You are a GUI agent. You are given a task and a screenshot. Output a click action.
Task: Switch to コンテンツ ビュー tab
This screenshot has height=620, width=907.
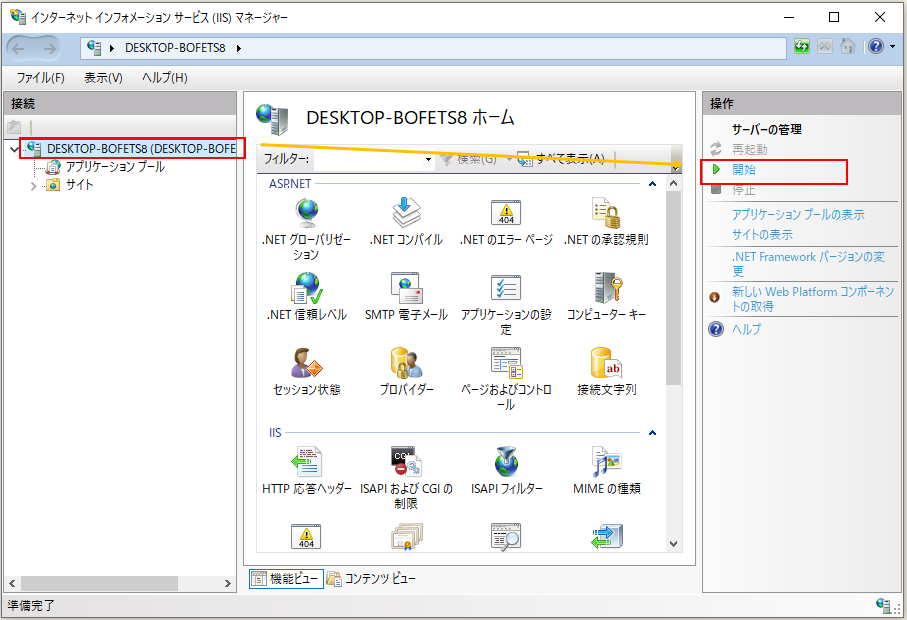(x=371, y=578)
